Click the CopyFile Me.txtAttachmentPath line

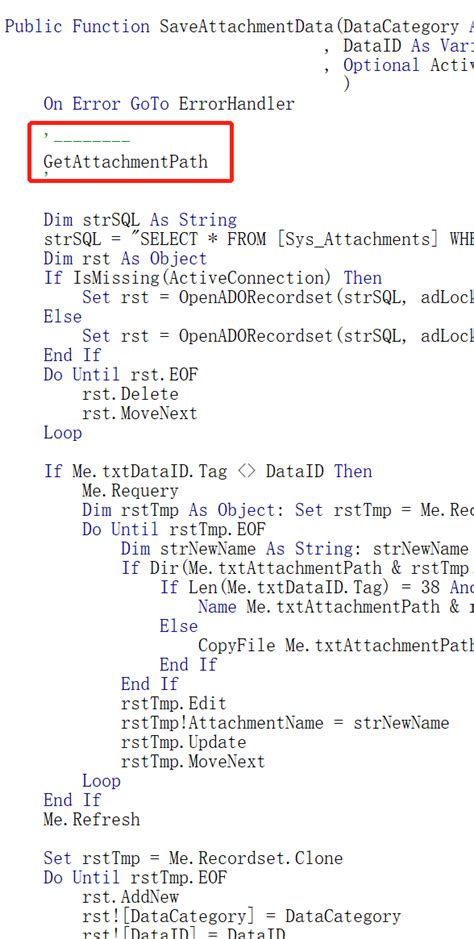tap(336, 646)
